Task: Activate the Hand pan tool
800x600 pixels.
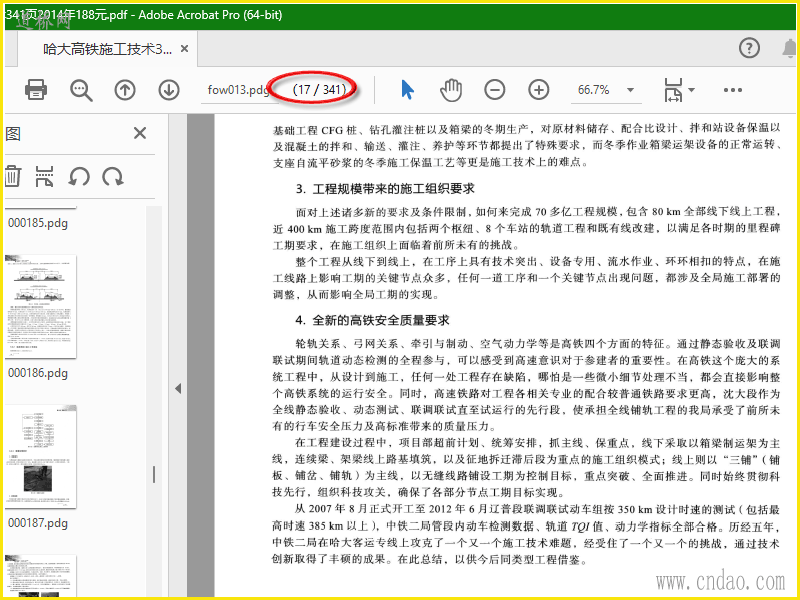Action: [x=451, y=90]
